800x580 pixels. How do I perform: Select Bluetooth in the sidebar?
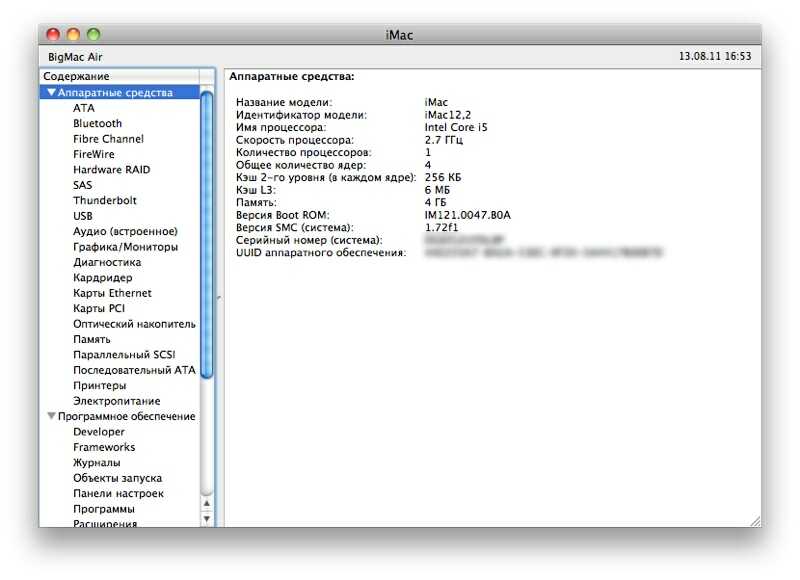tap(97, 124)
